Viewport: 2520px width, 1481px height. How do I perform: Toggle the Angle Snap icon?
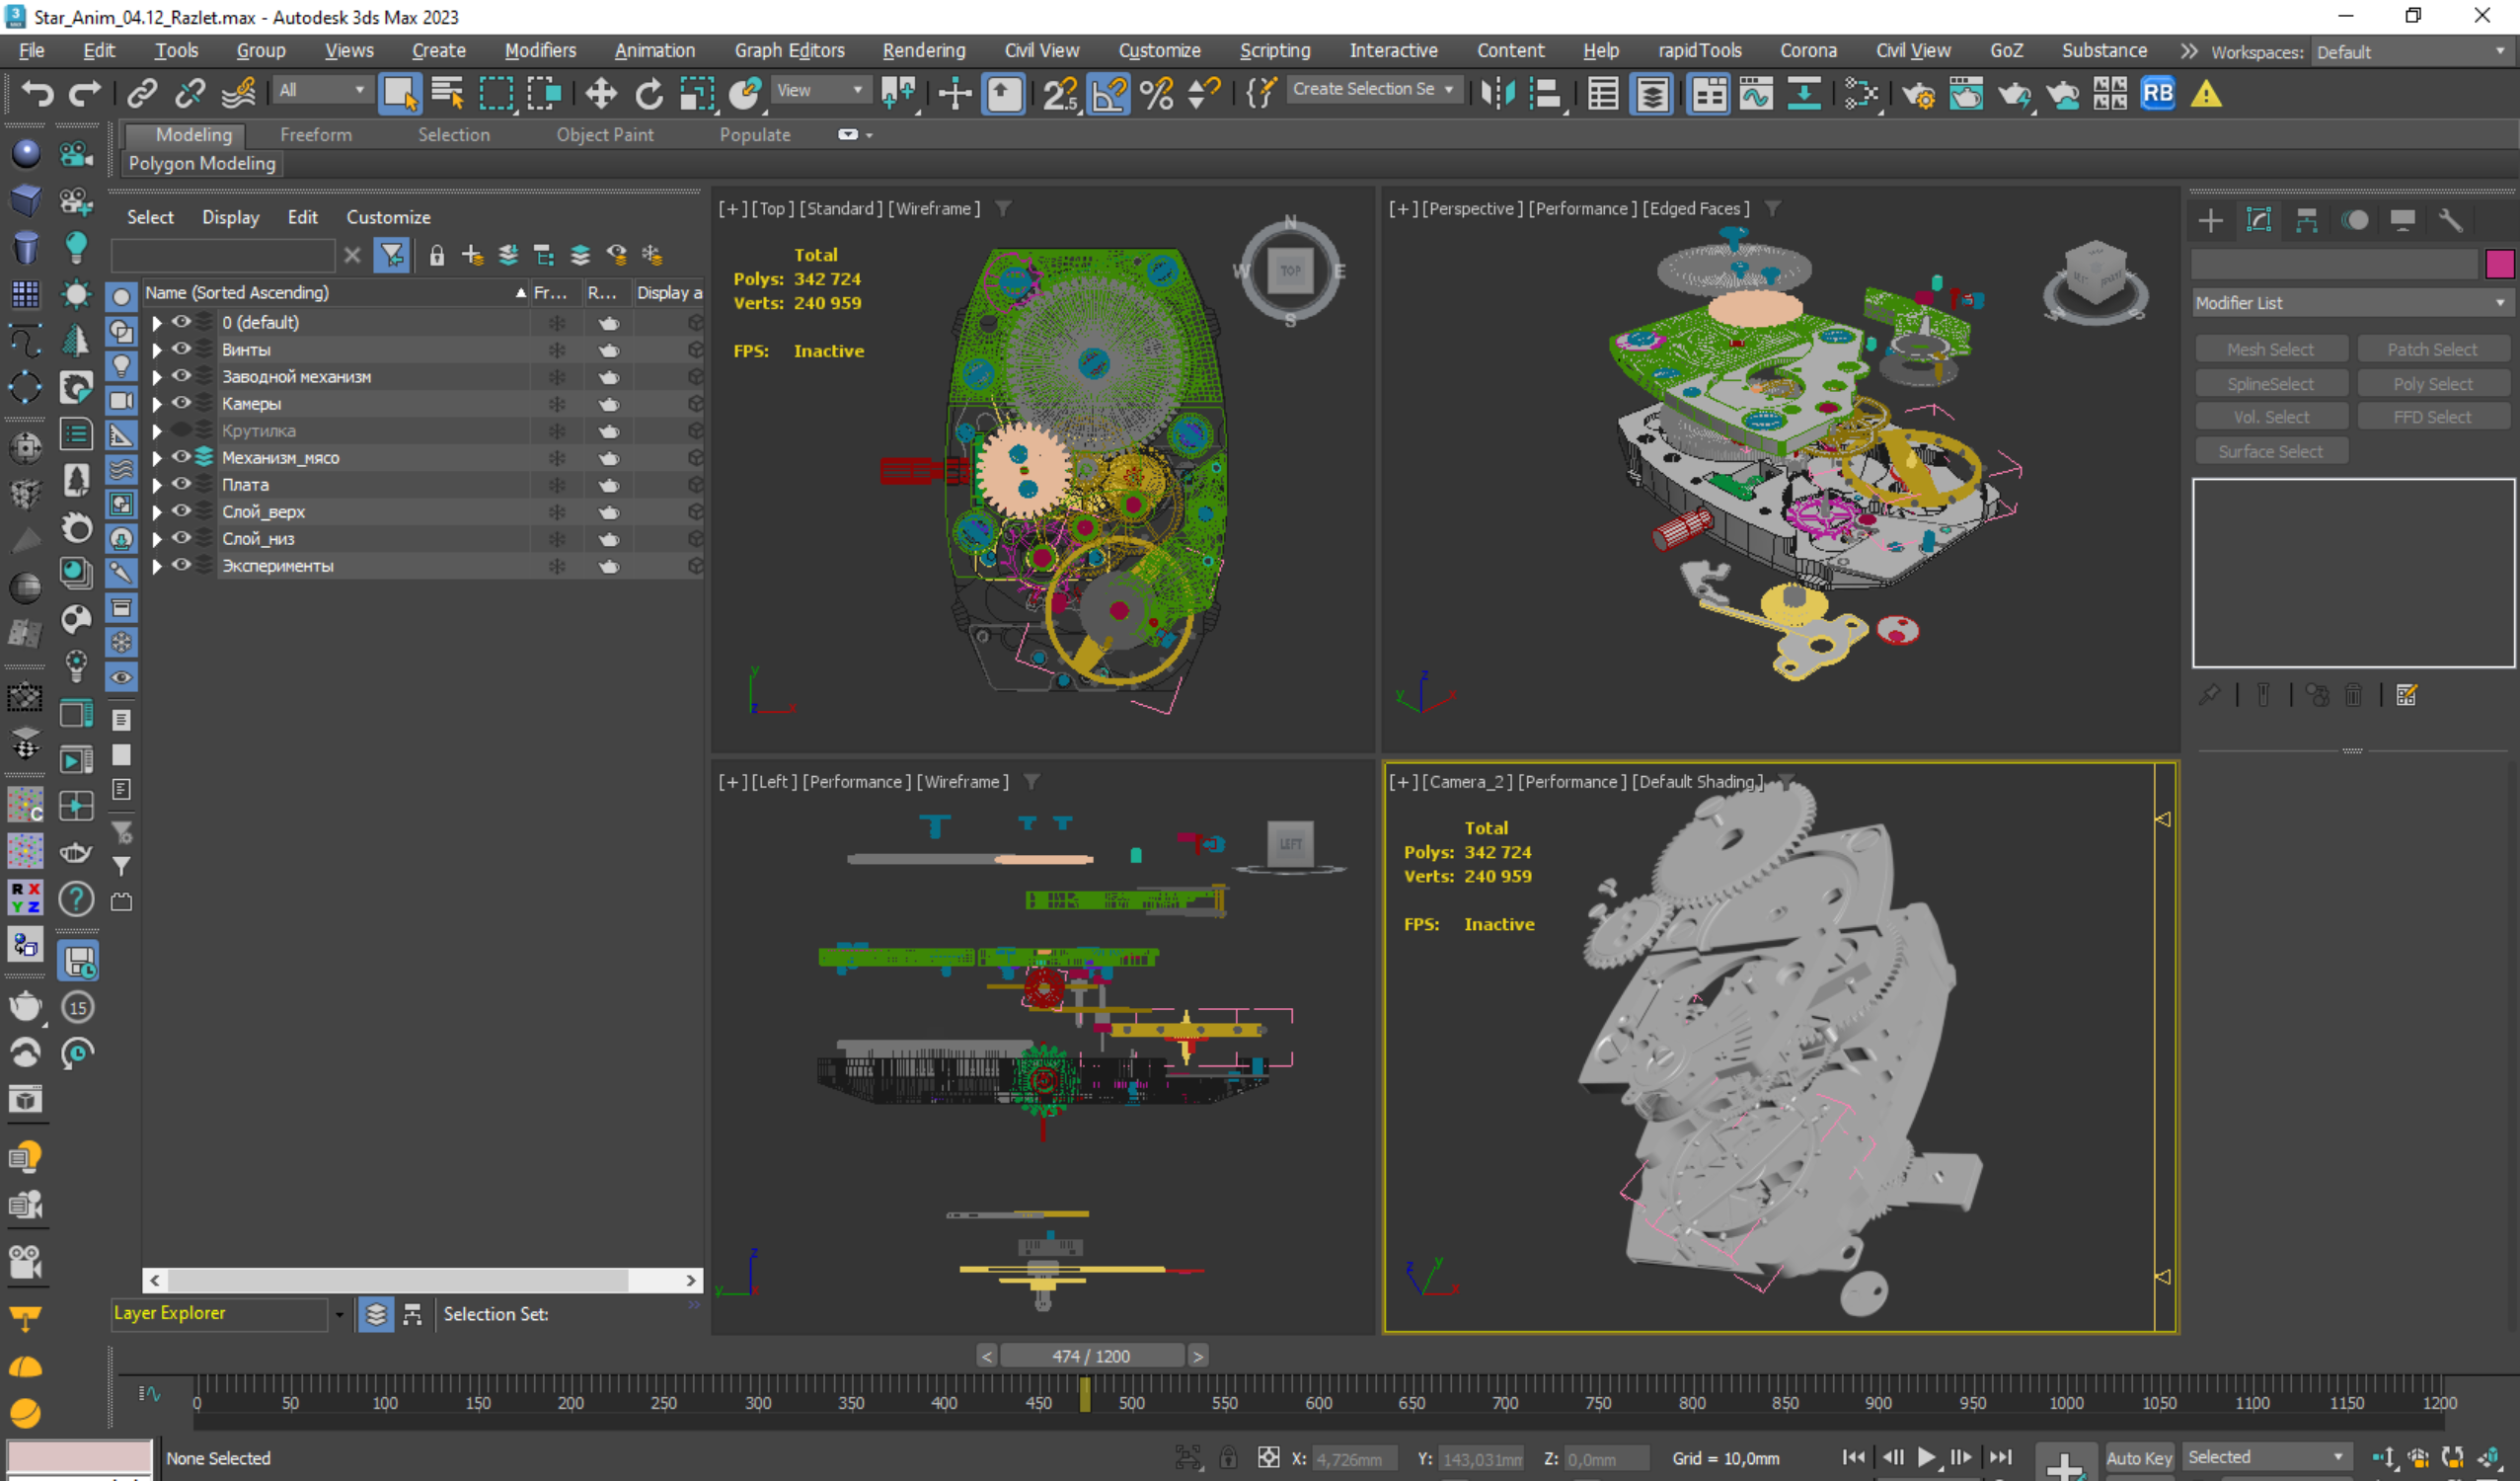point(1109,94)
